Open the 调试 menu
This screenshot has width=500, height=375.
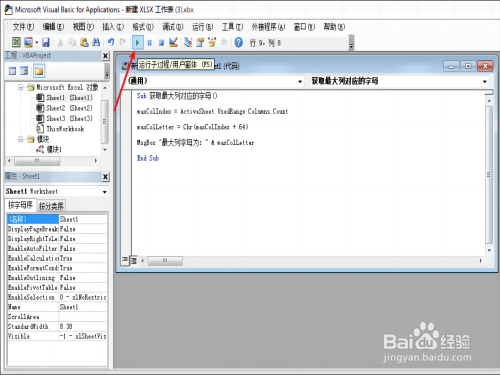173,27
